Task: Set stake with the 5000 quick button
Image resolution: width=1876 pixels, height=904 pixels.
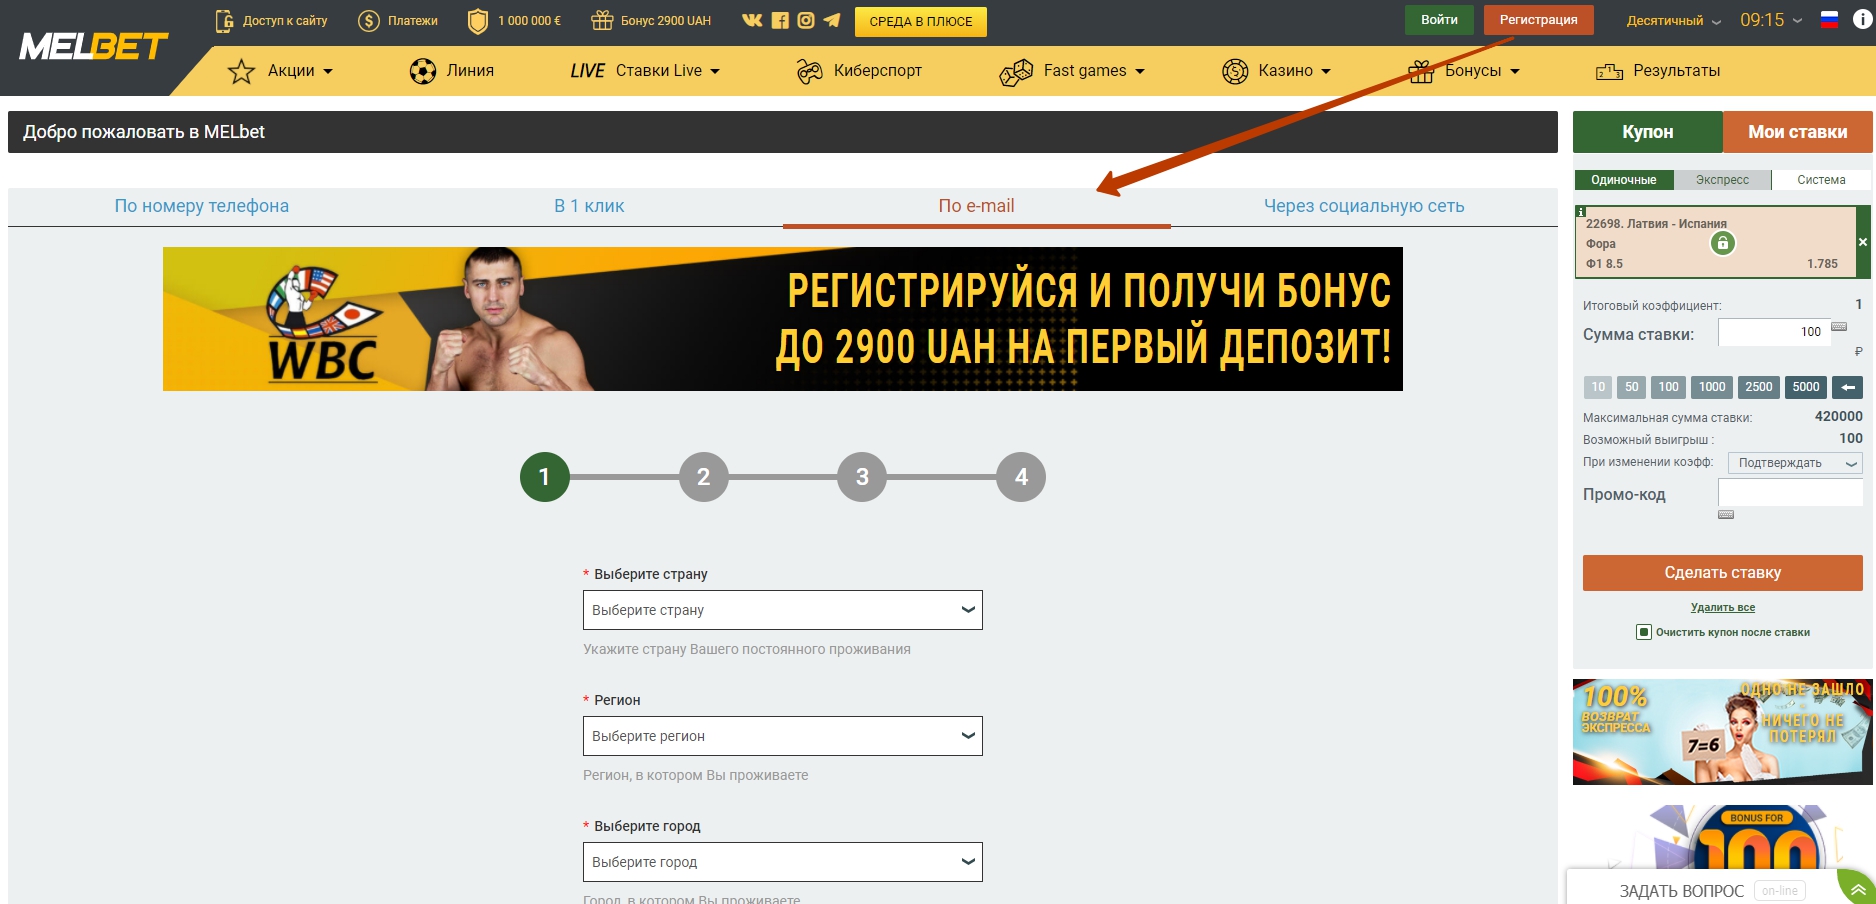Action: [1806, 387]
